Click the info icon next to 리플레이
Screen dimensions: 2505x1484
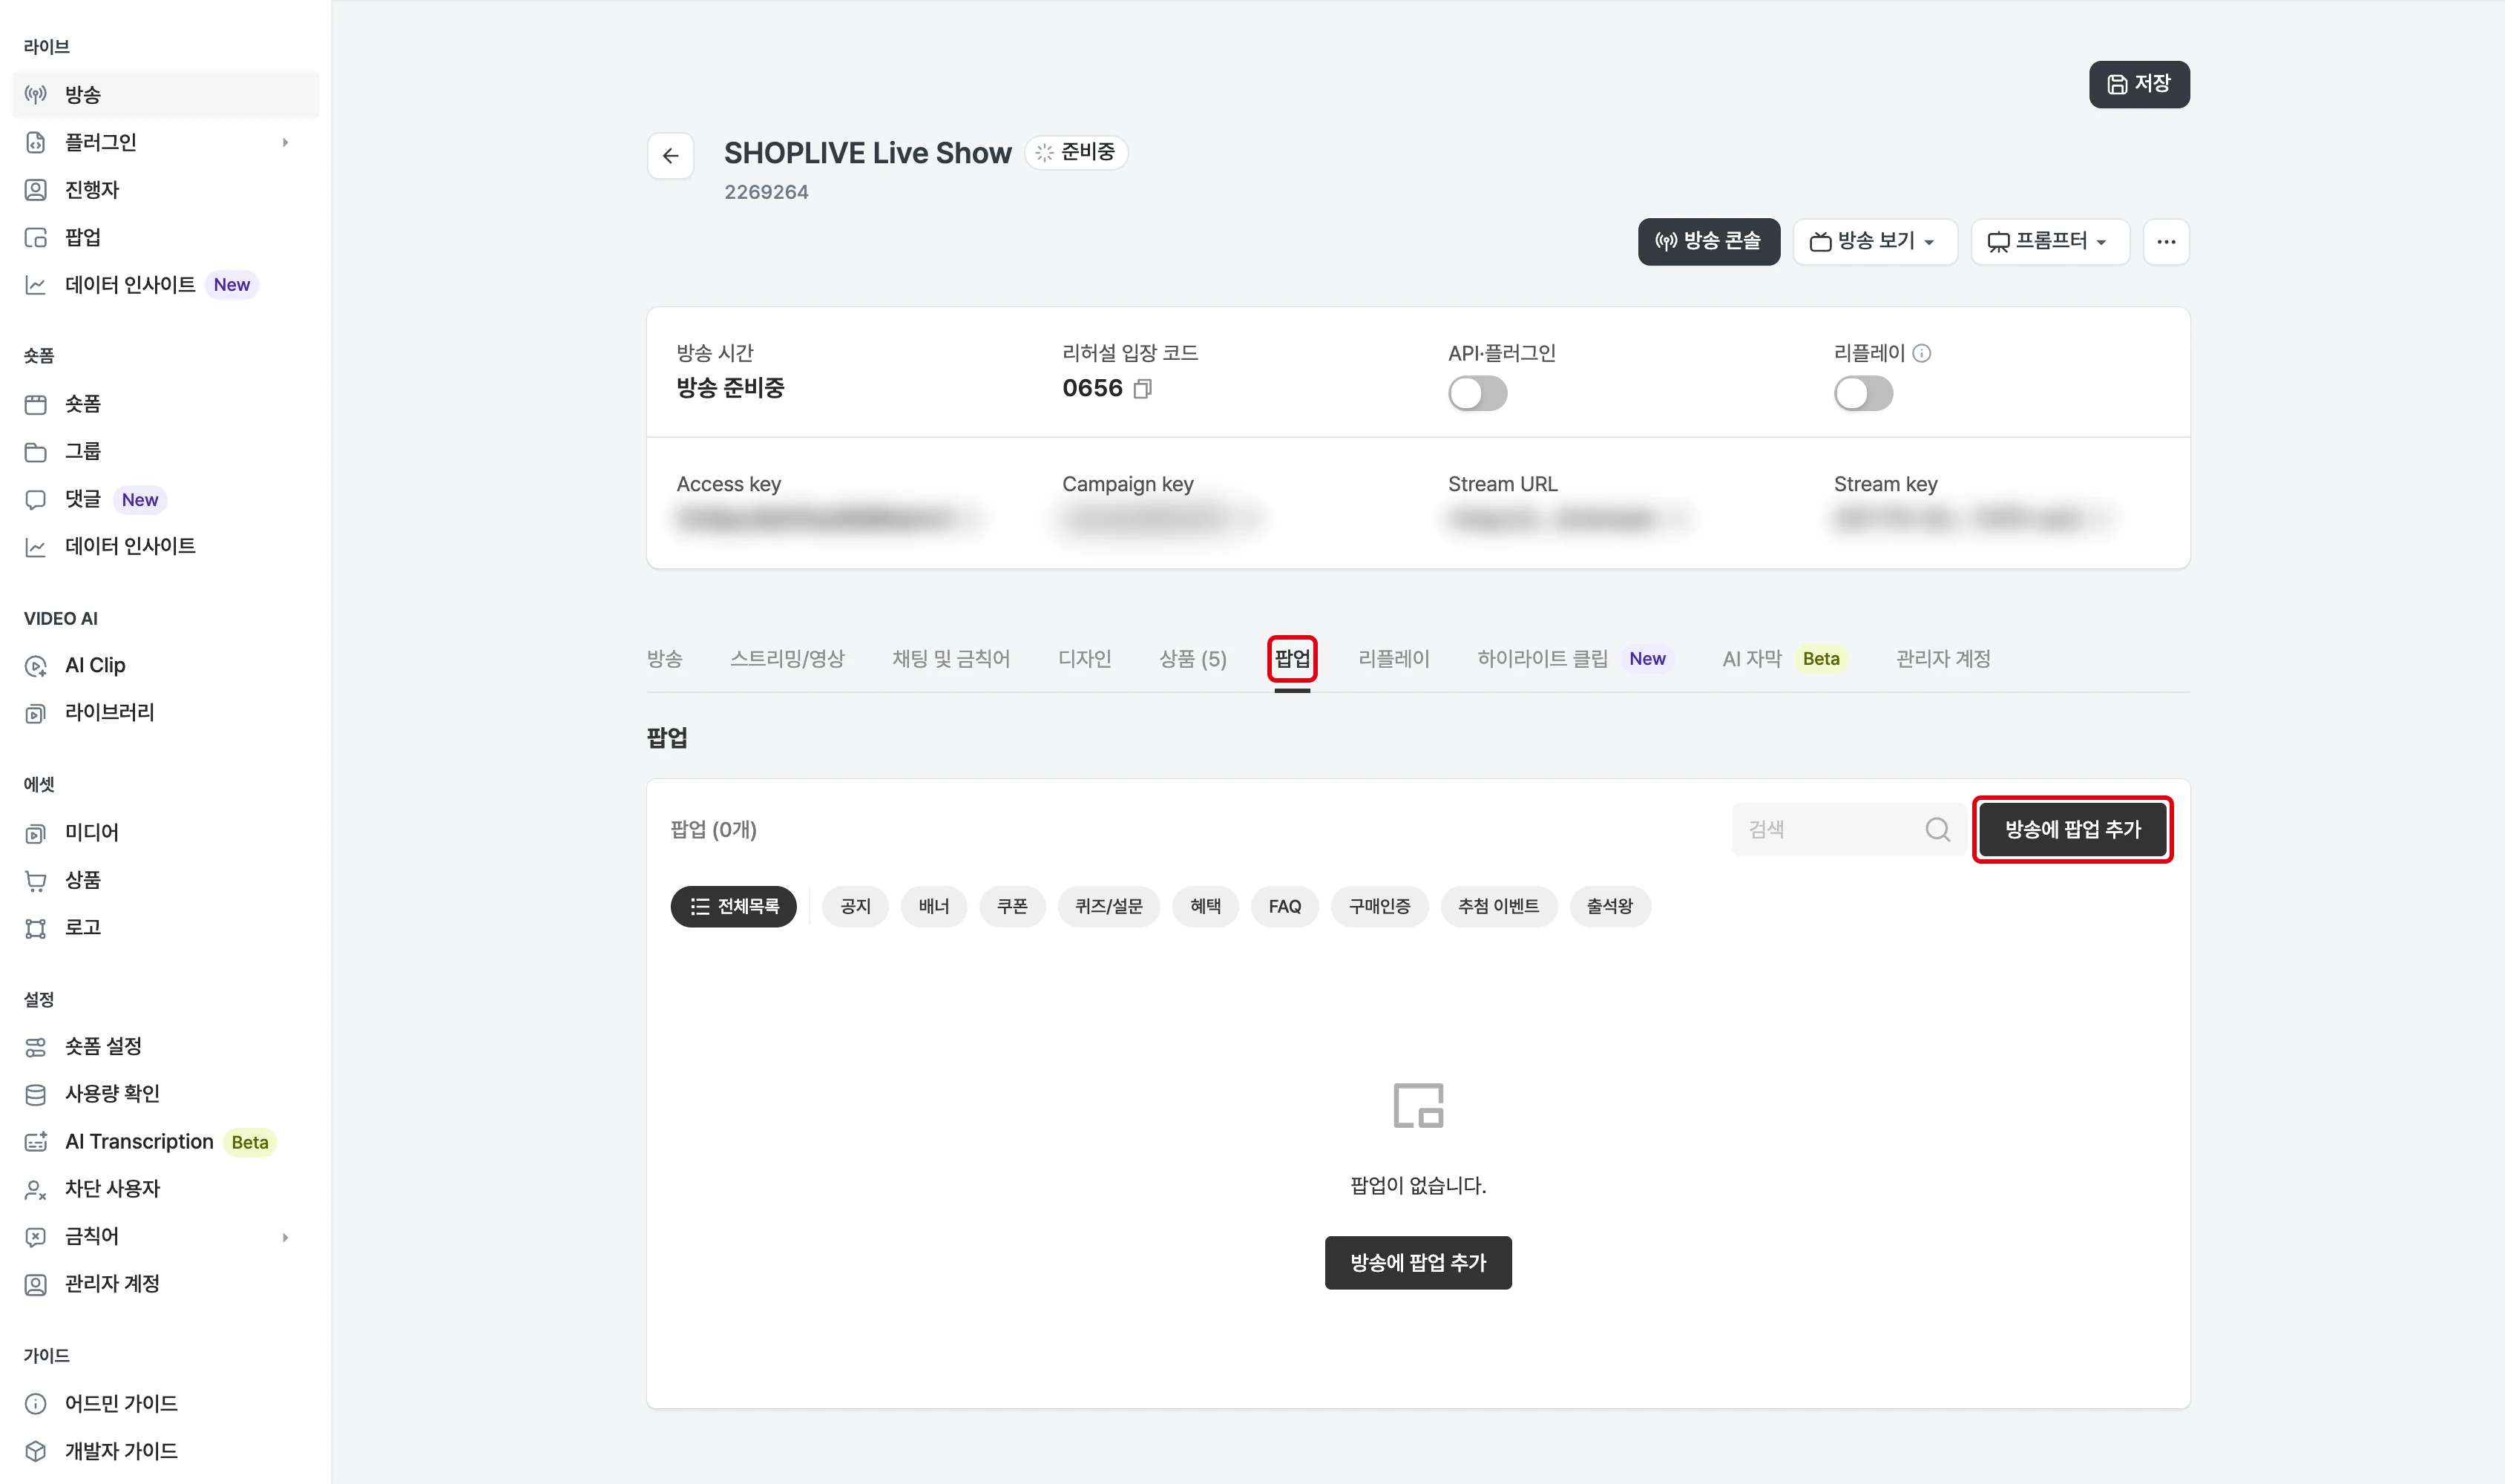click(1921, 353)
